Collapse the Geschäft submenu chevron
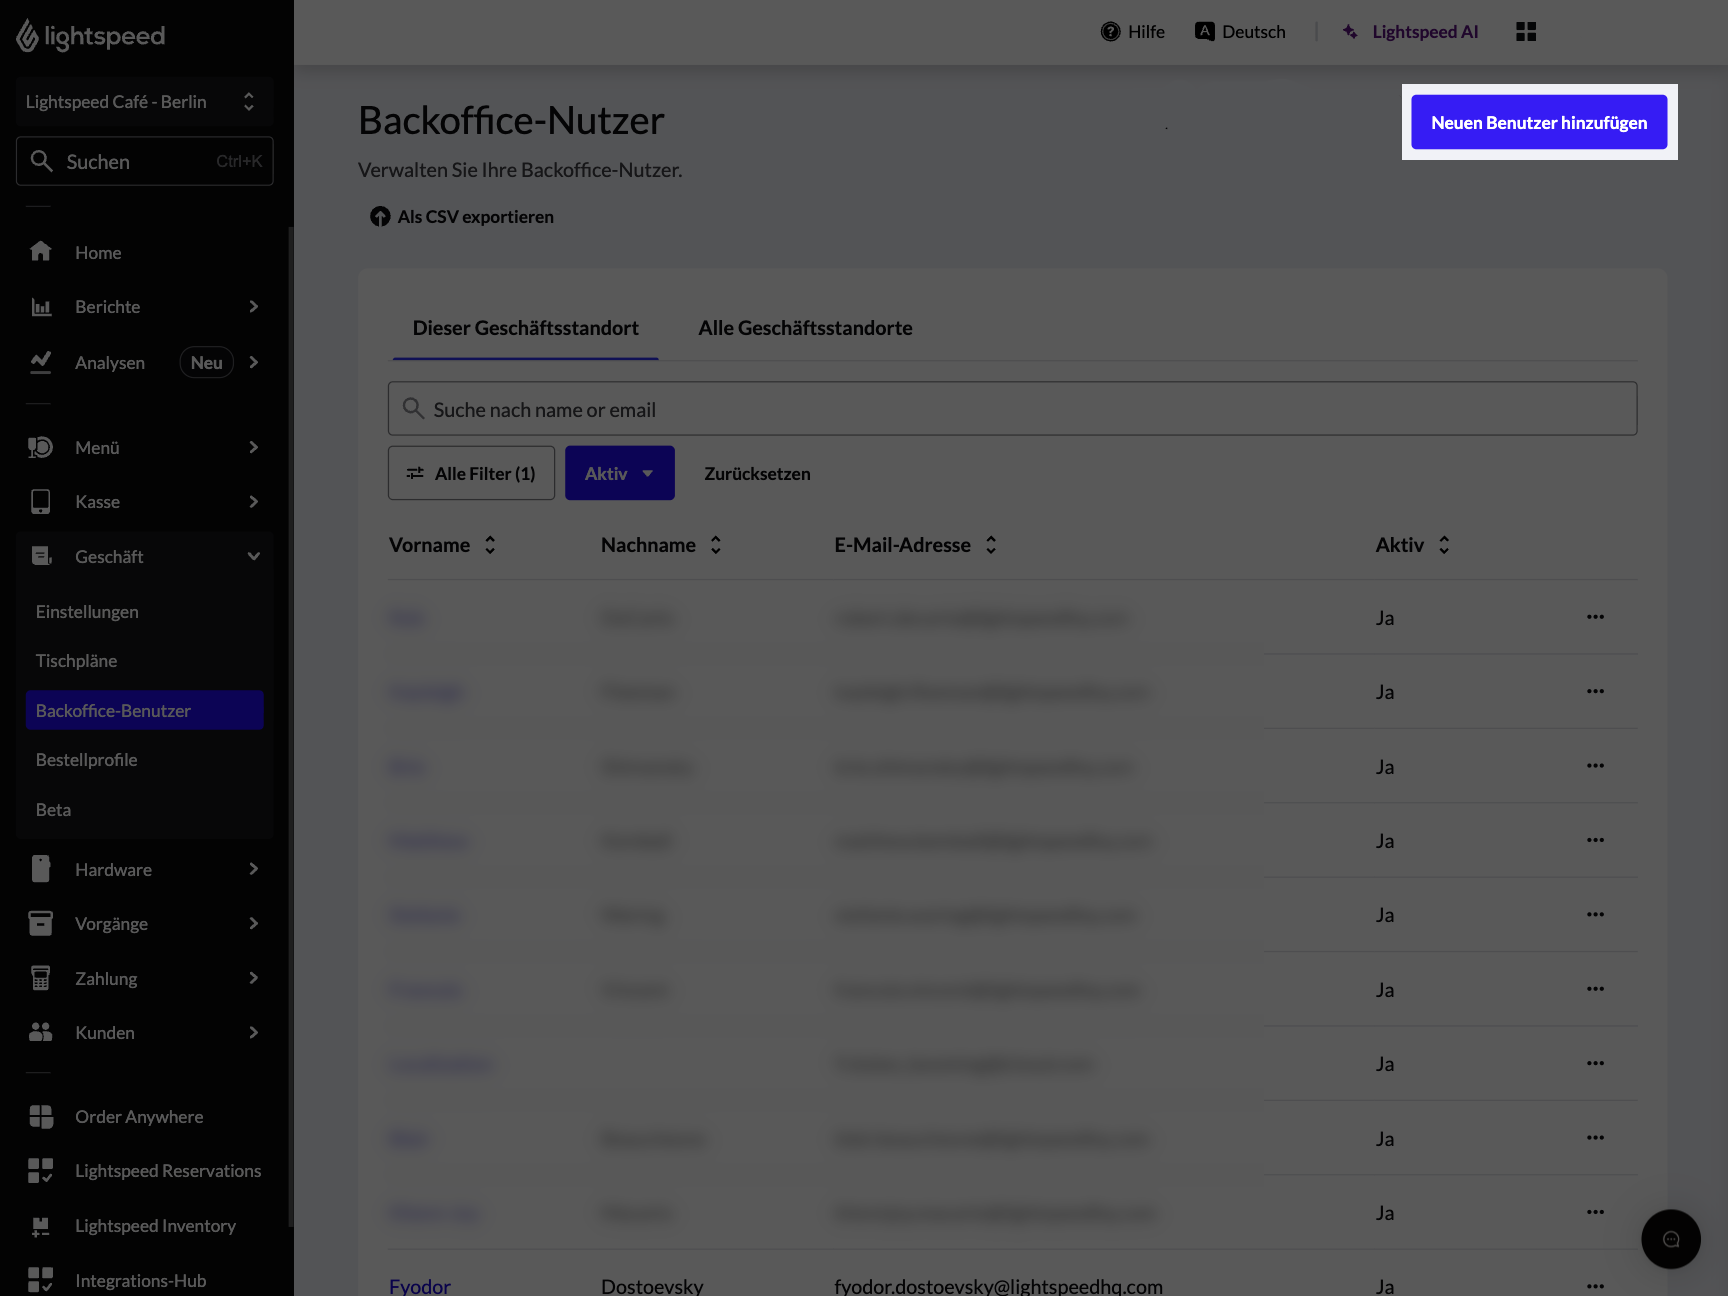This screenshot has width=1728, height=1296. tap(254, 556)
